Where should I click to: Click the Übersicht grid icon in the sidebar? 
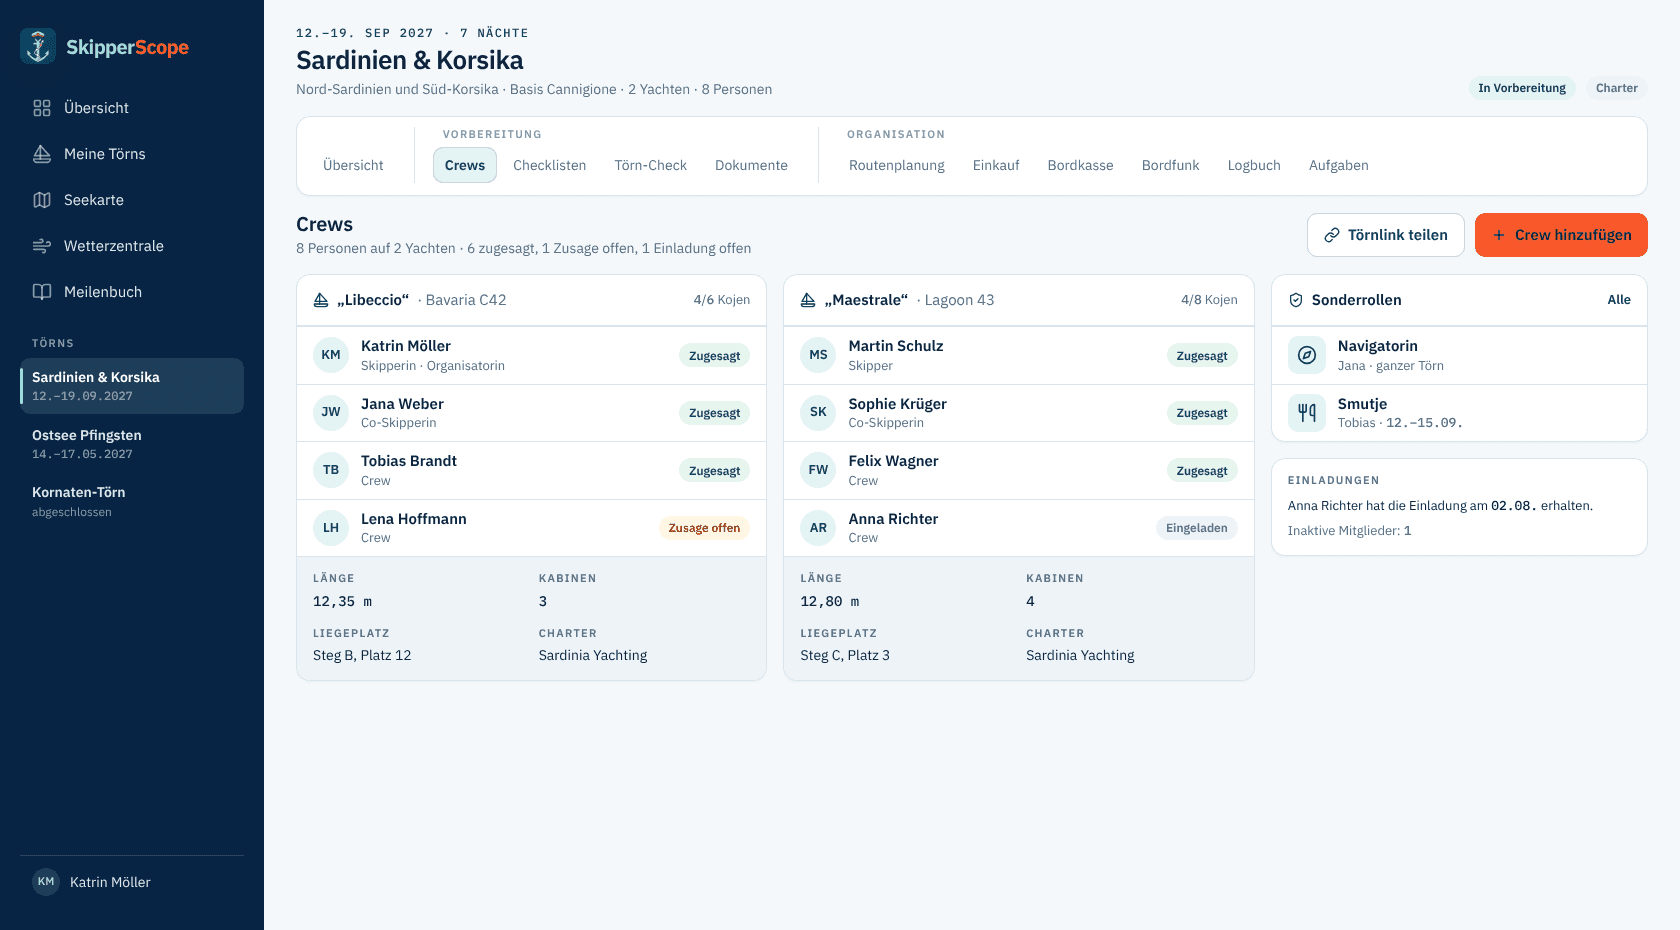[x=42, y=108]
